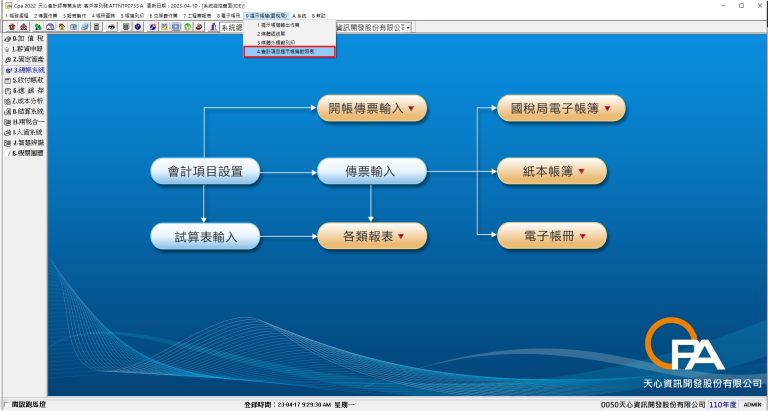The width and height of the screenshot is (768, 411).
Task: Click the first toolbar icon on the left
Action: coord(10,27)
